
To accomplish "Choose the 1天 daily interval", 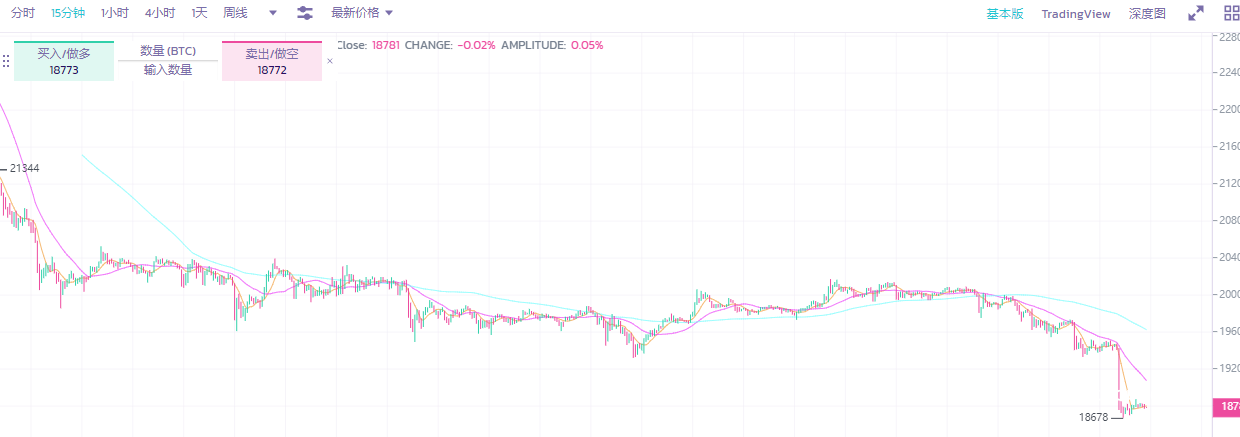I will click(x=200, y=13).
